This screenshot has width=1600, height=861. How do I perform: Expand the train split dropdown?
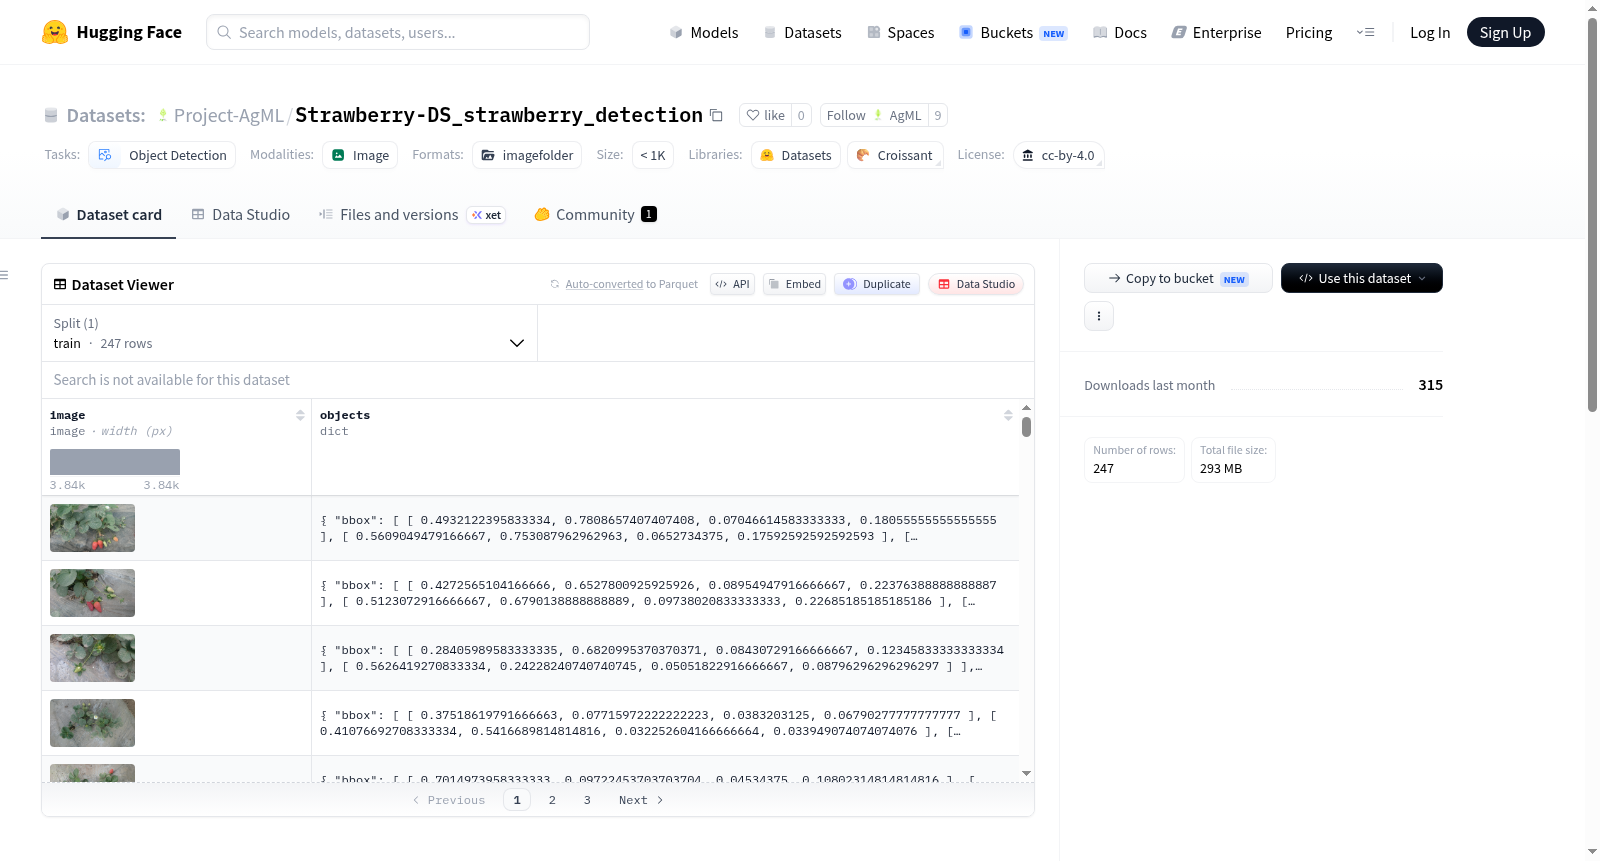click(289, 333)
